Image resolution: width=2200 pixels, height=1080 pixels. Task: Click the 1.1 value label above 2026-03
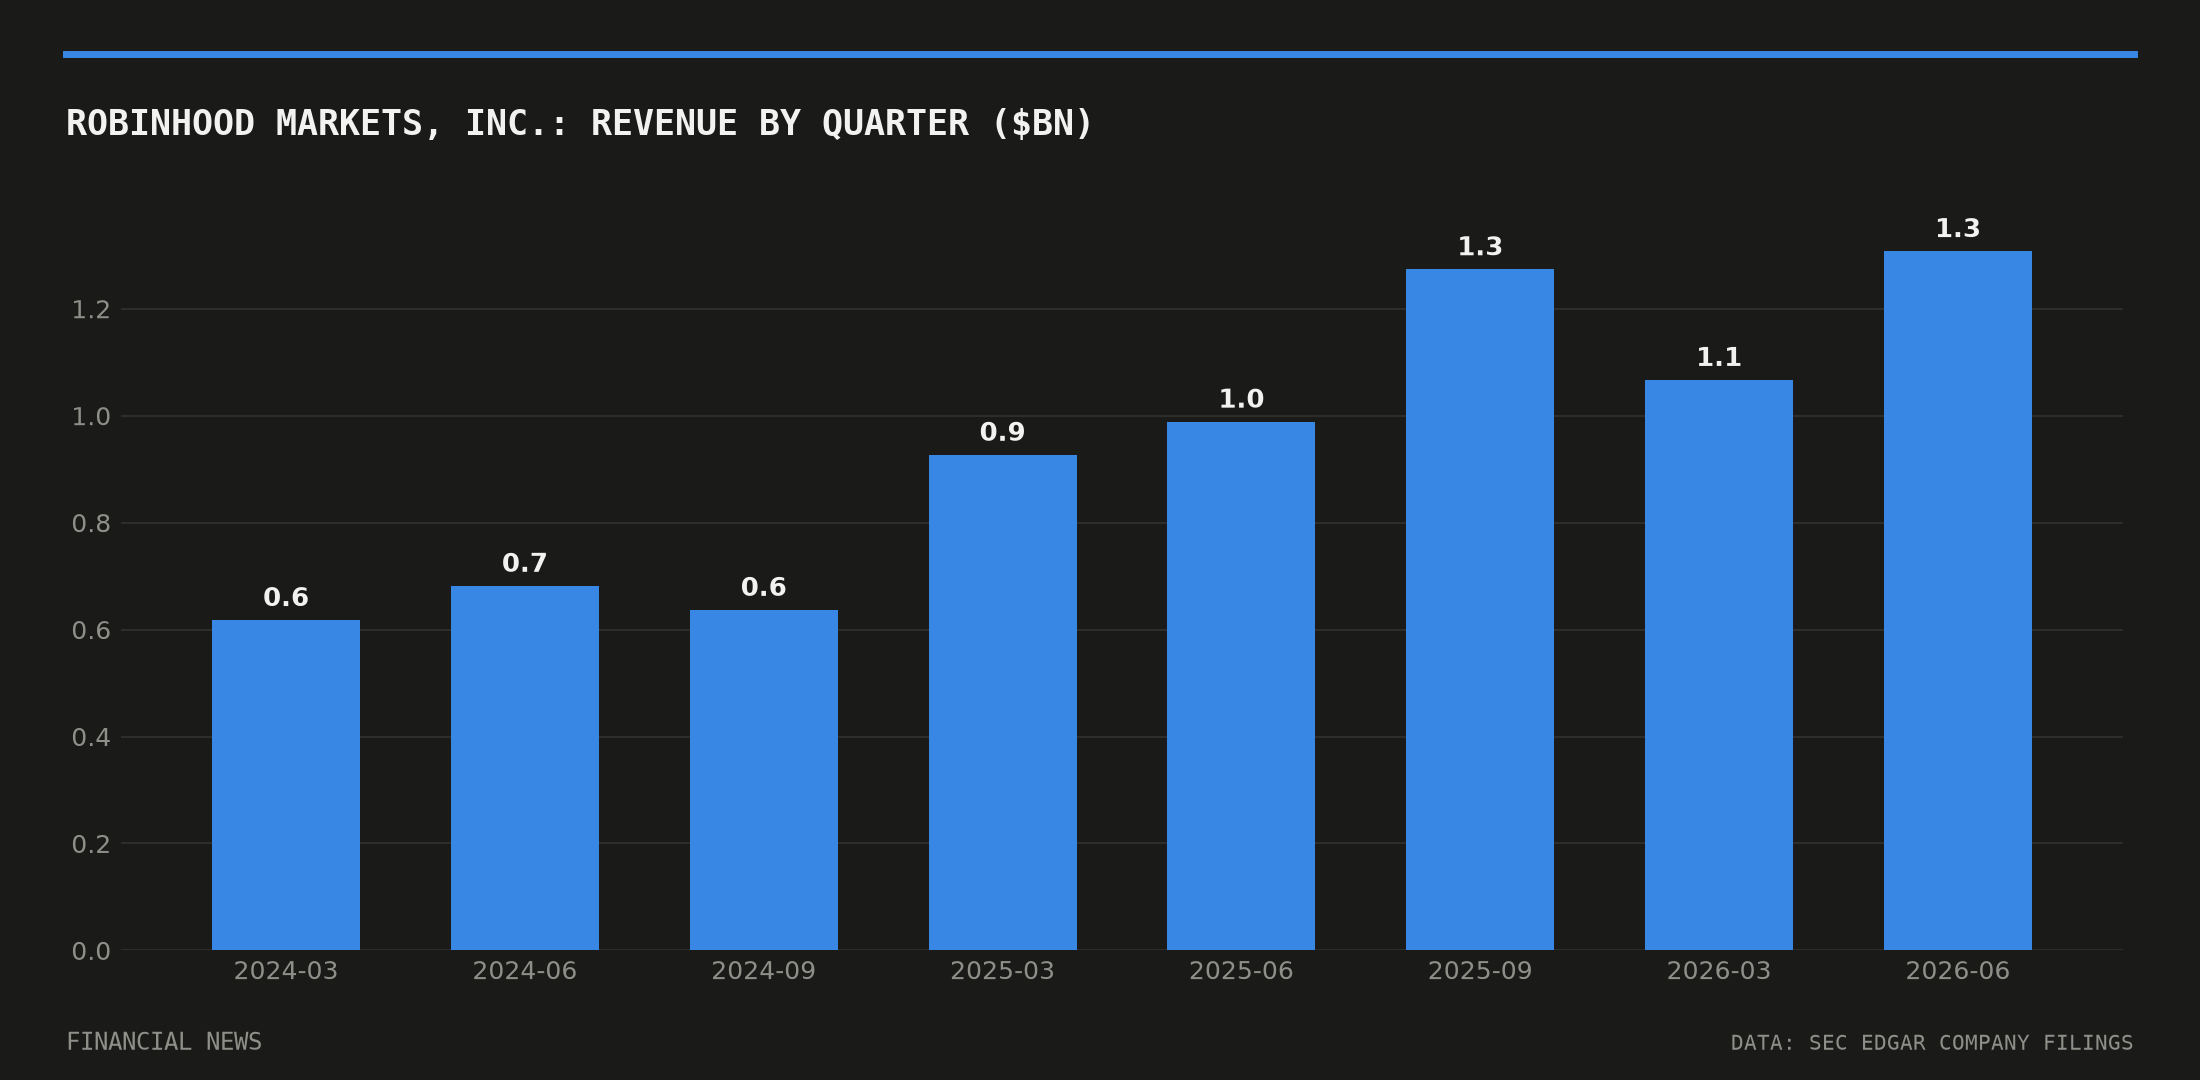point(1719,358)
